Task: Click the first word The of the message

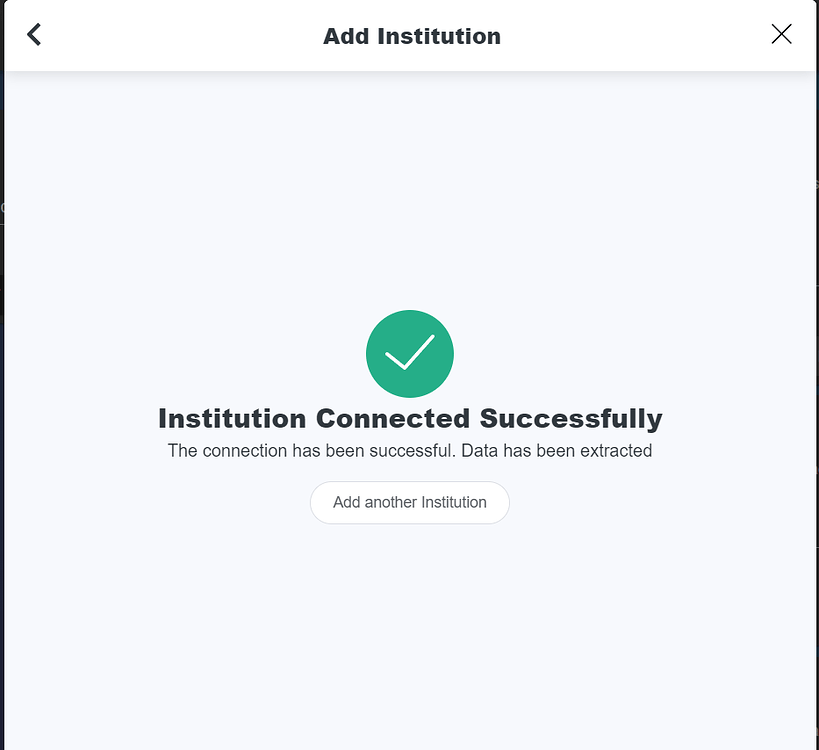Action: click(182, 450)
